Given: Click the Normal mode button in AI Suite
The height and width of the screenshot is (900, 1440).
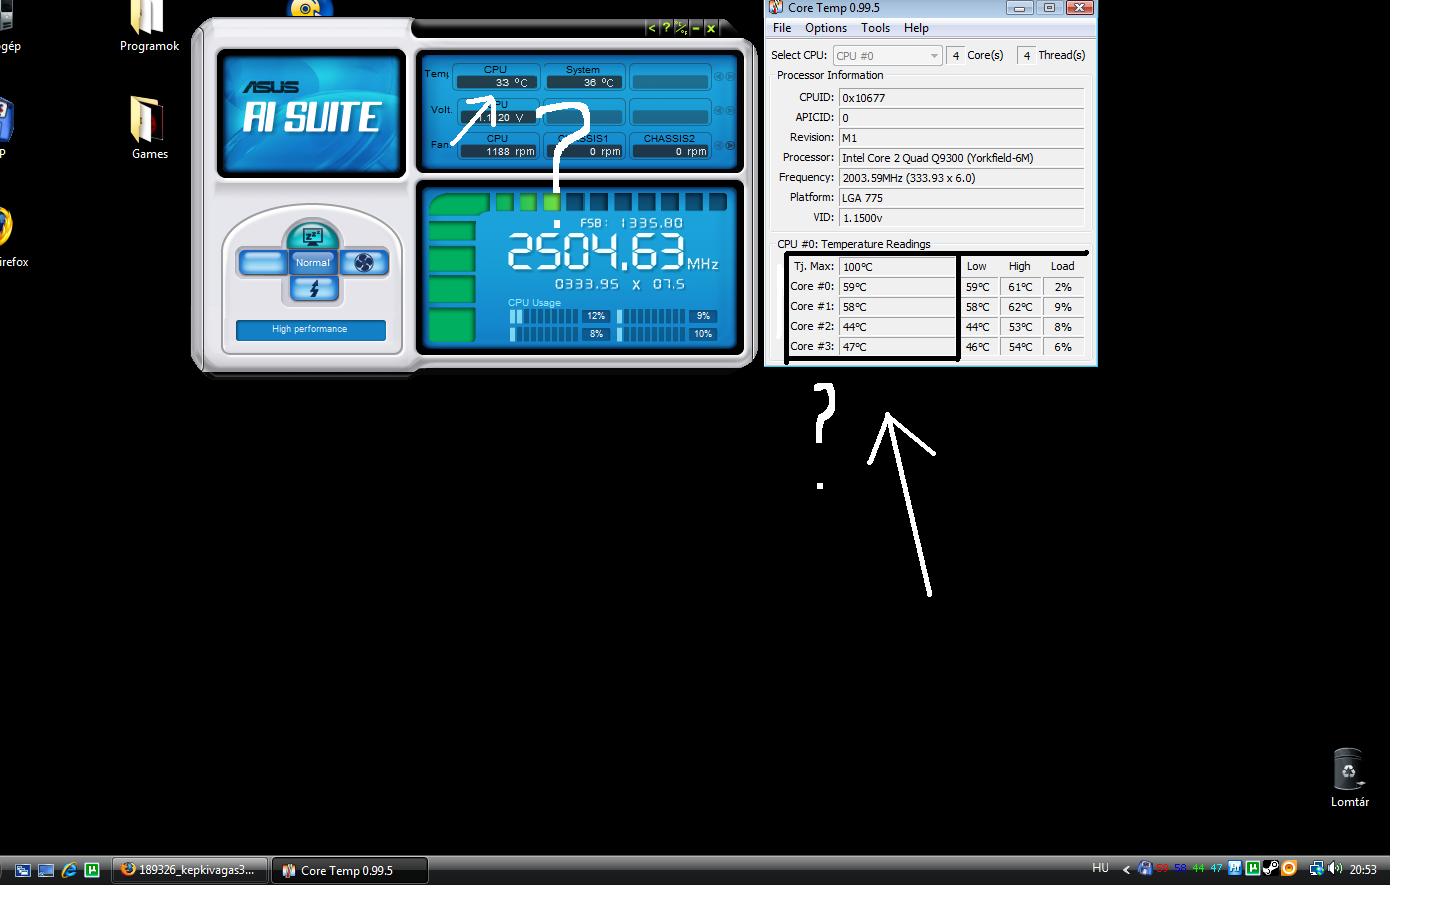Looking at the screenshot, I should [x=312, y=263].
